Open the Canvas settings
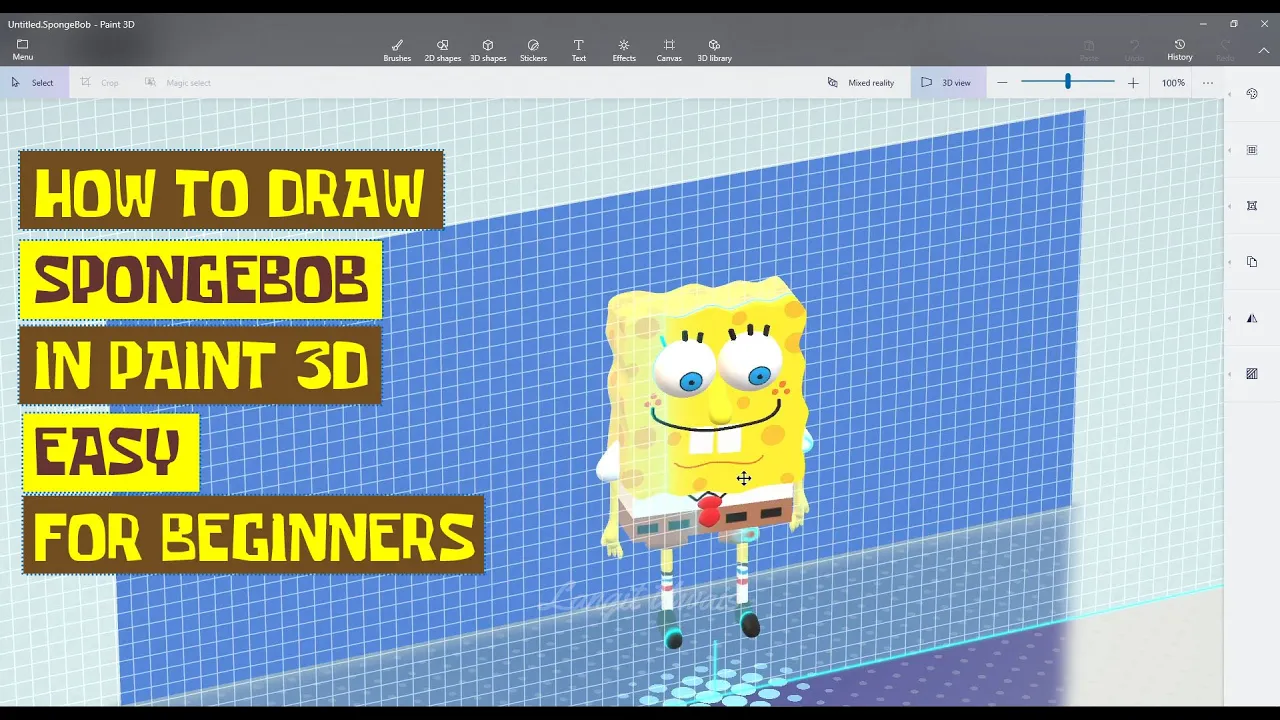1280x720 pixels. [x=669, y=50]
